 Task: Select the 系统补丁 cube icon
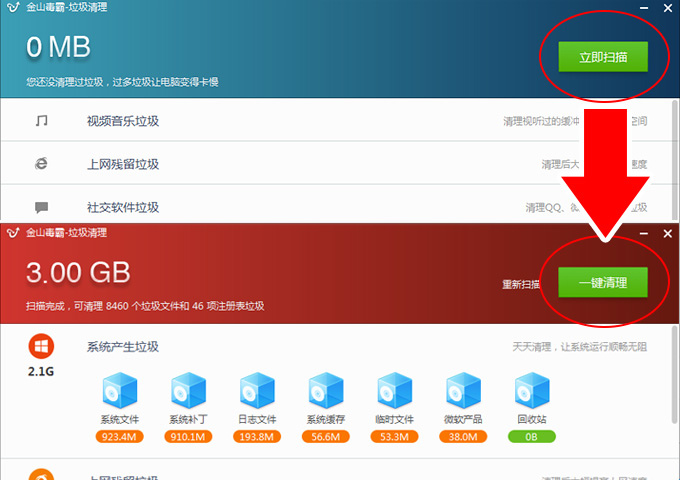(x=188, y=390)
